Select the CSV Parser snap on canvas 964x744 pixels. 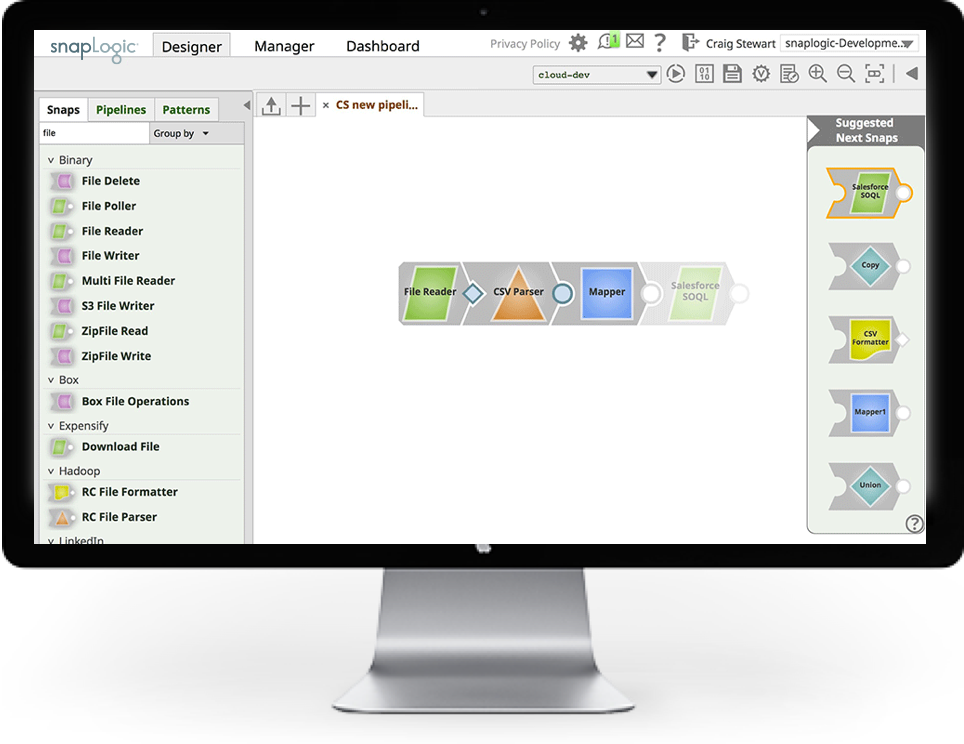click(518, 293)
